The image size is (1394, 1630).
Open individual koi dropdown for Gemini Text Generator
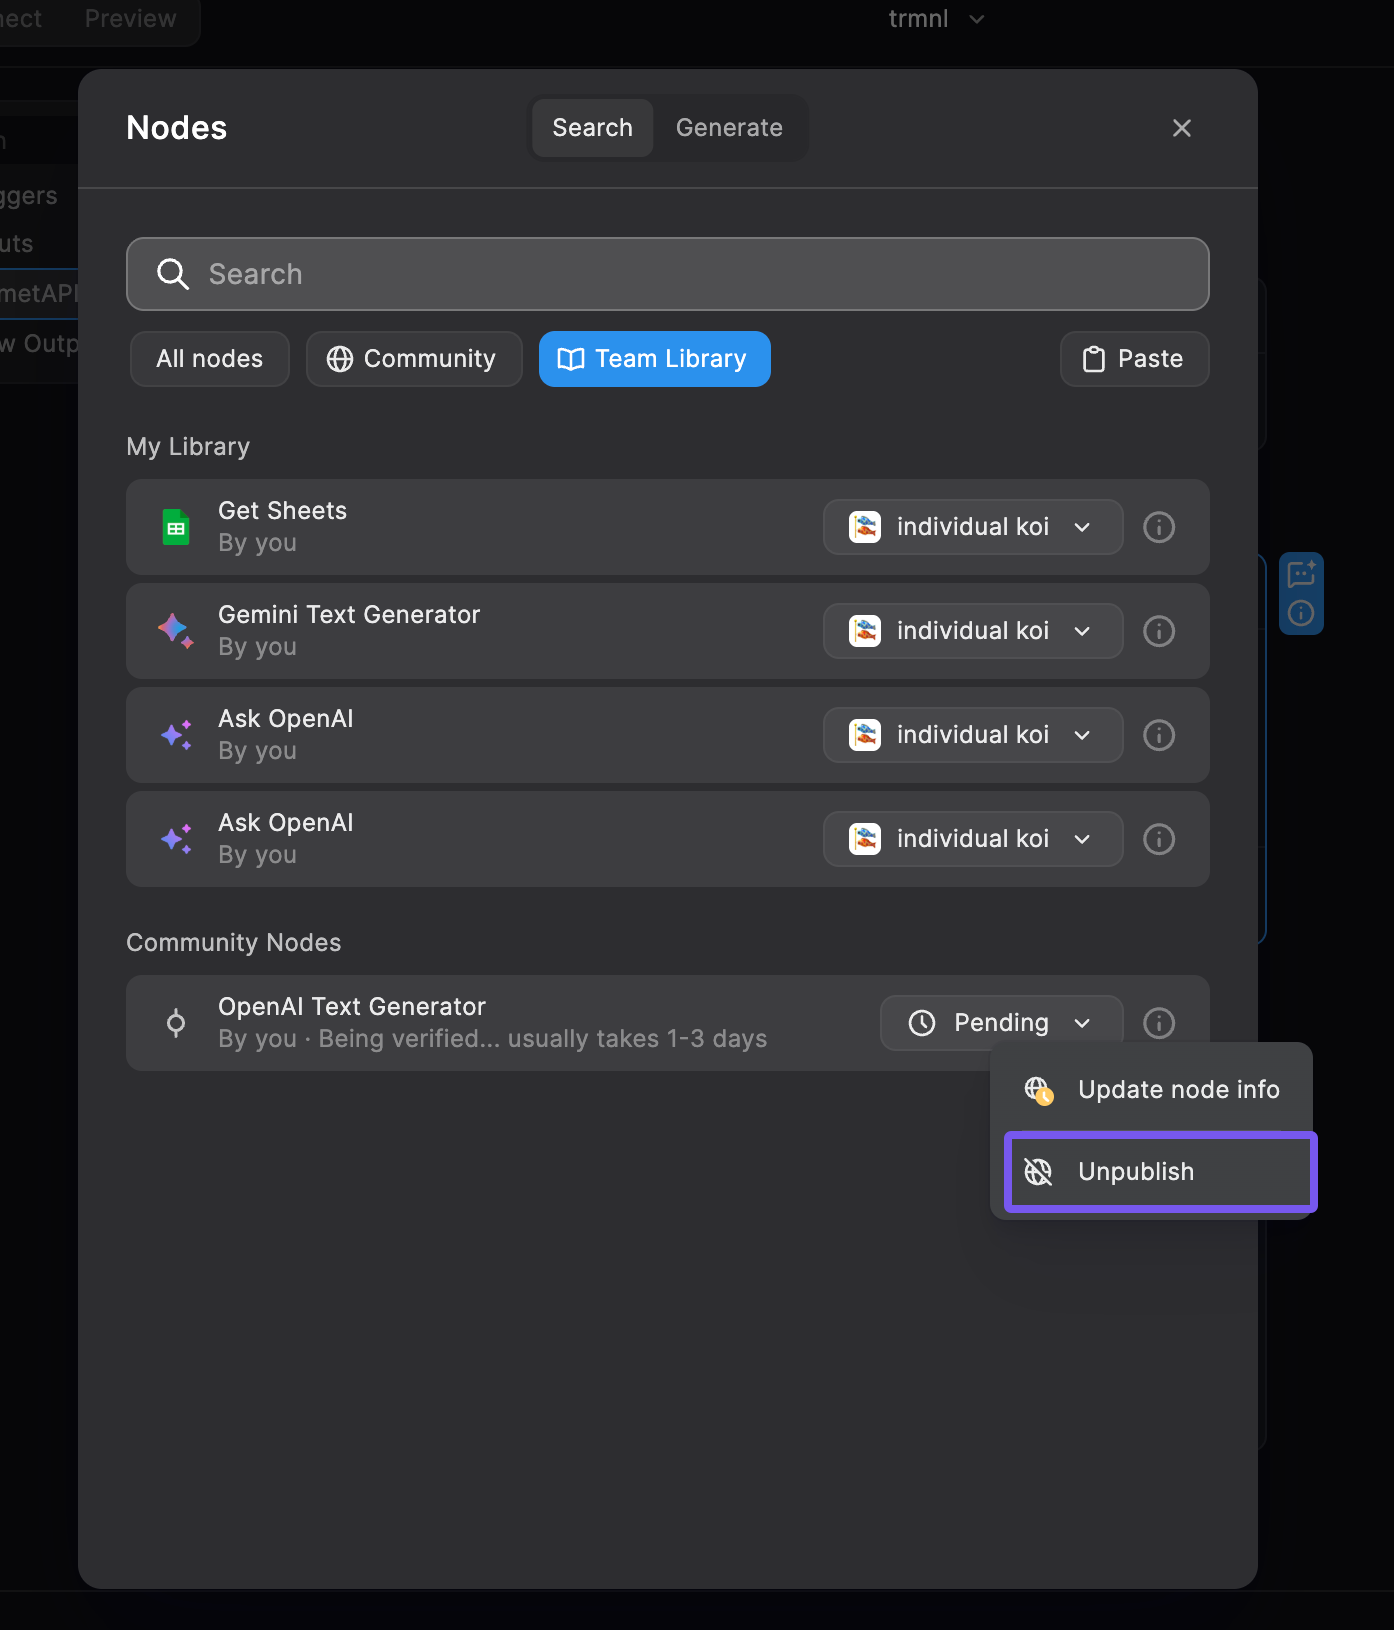pyautogui.click(x=973, y=631)
